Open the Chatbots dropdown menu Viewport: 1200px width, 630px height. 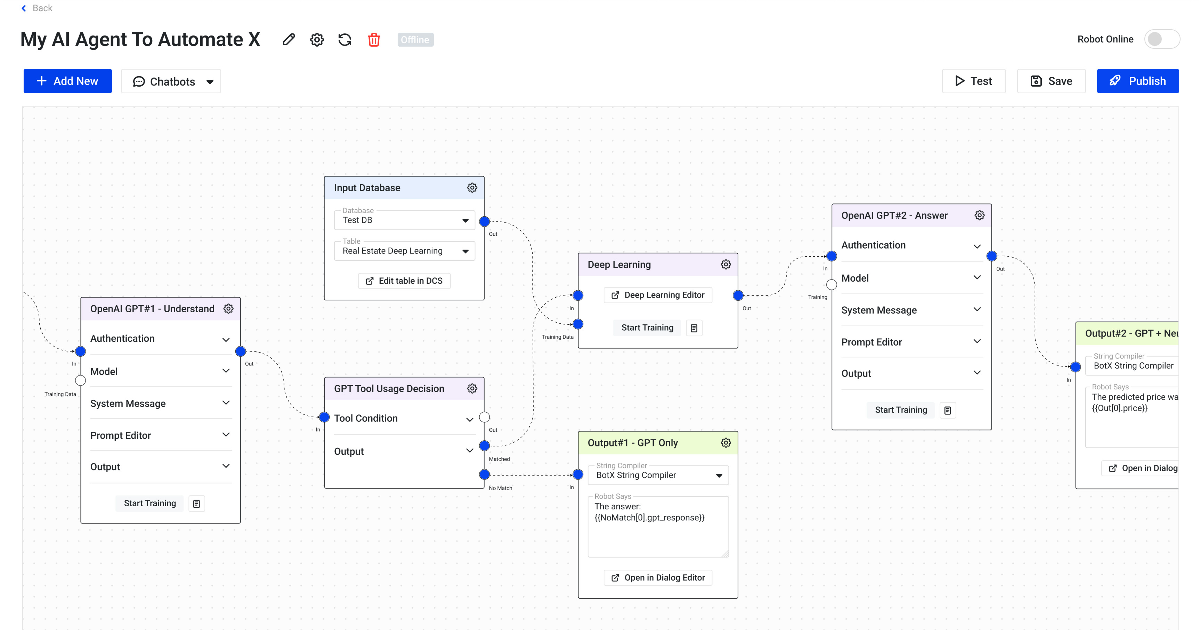[170, 81]
